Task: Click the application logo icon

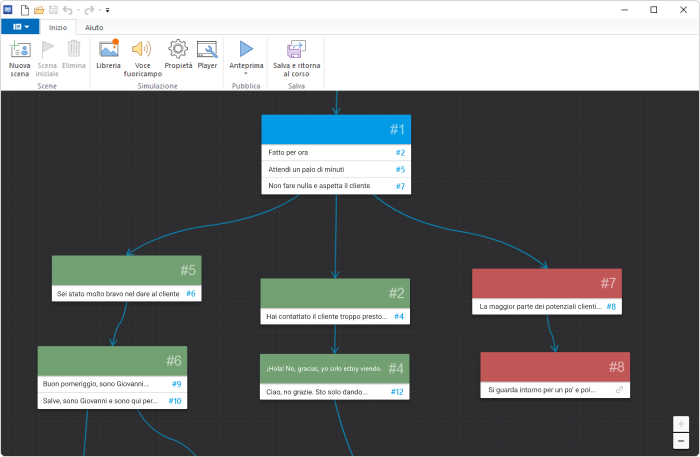Action: click(x=8, y=9)
